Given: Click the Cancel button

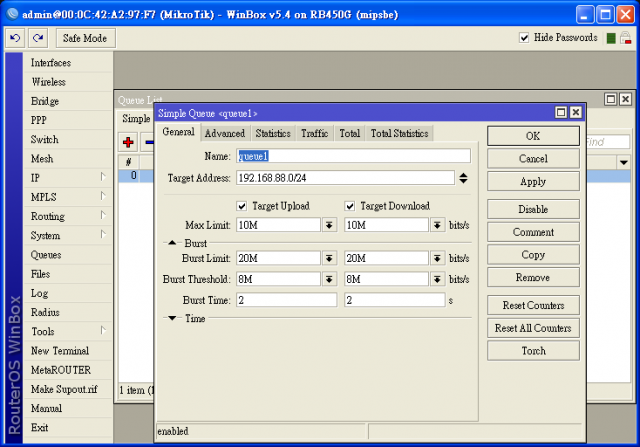Looking at the screenshot, I should (533, 158).
